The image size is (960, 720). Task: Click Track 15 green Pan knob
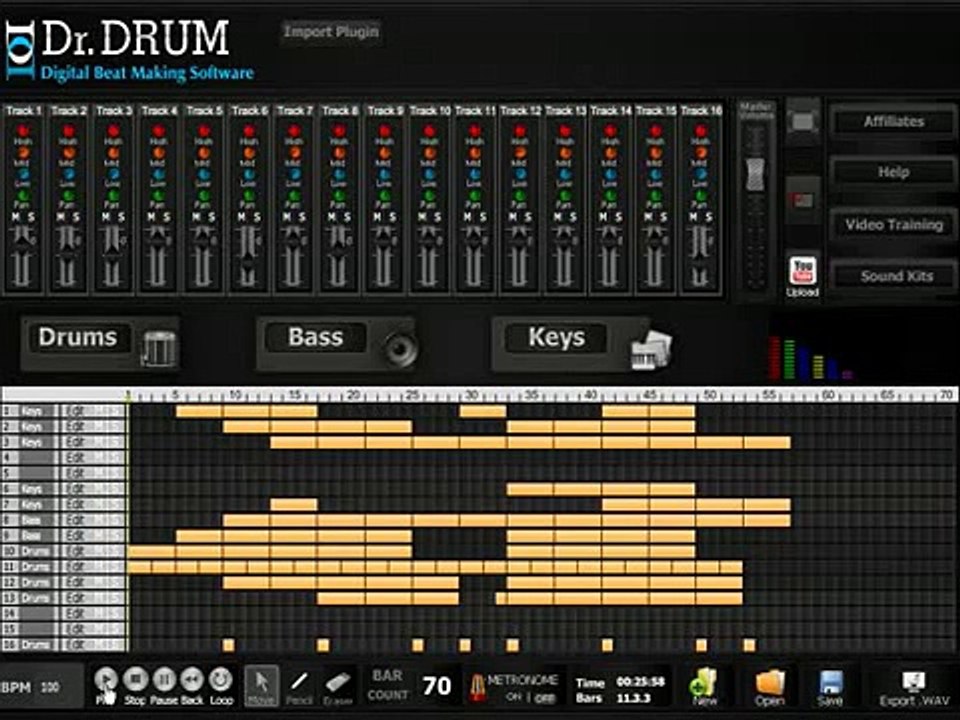point(655,197)
